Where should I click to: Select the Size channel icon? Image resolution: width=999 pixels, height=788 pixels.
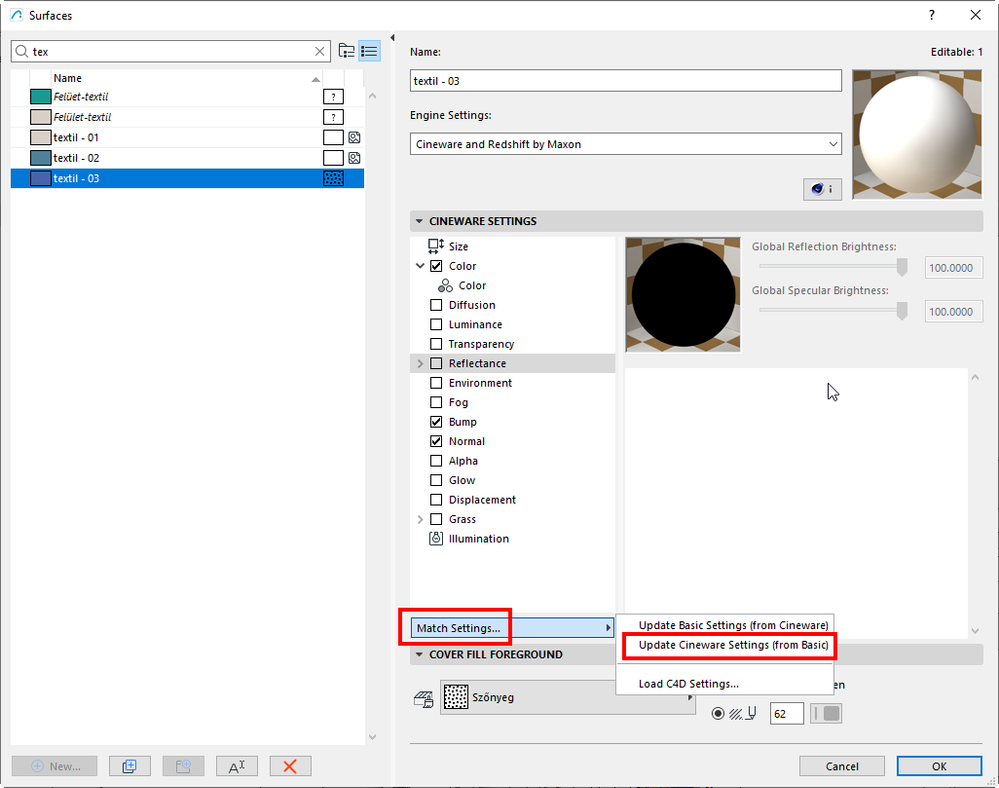coord(436,246)
